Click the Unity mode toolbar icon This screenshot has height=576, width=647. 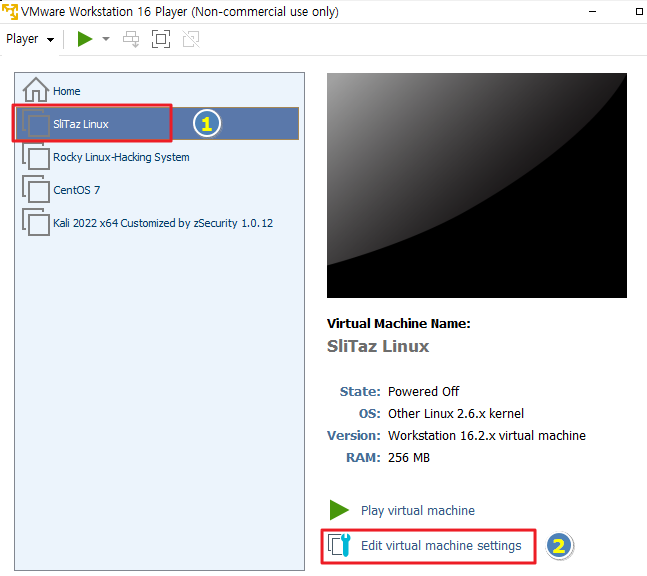point(191,39)
